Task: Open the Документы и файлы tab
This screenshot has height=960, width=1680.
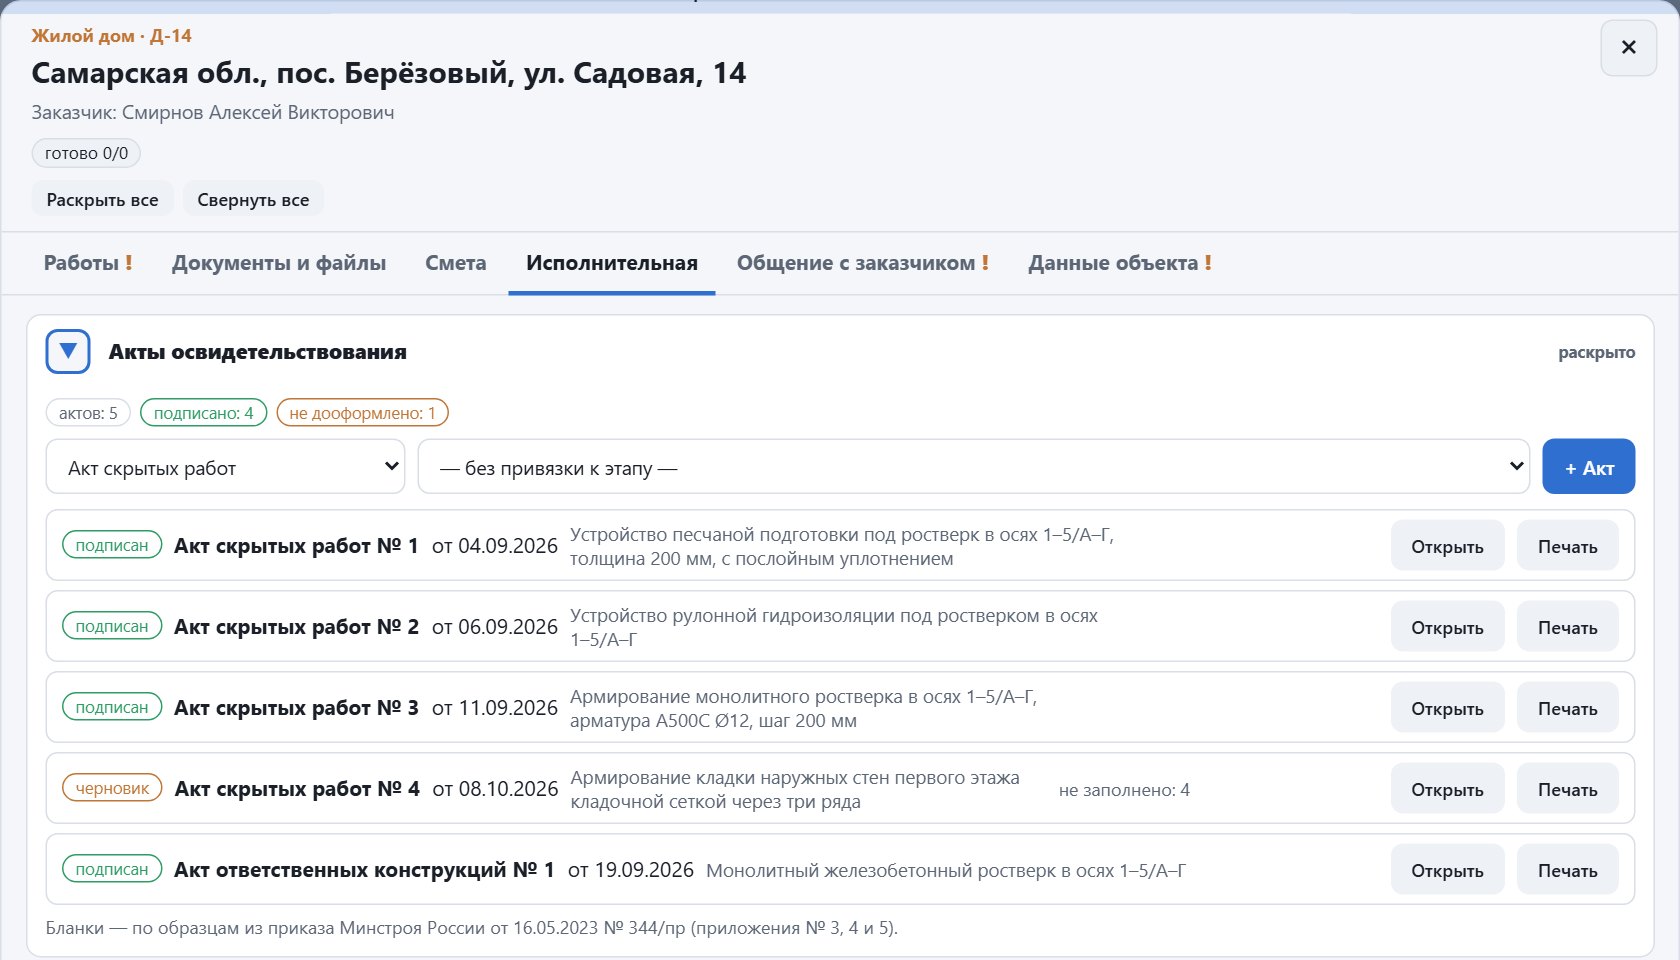Action: tap(279, 263)
